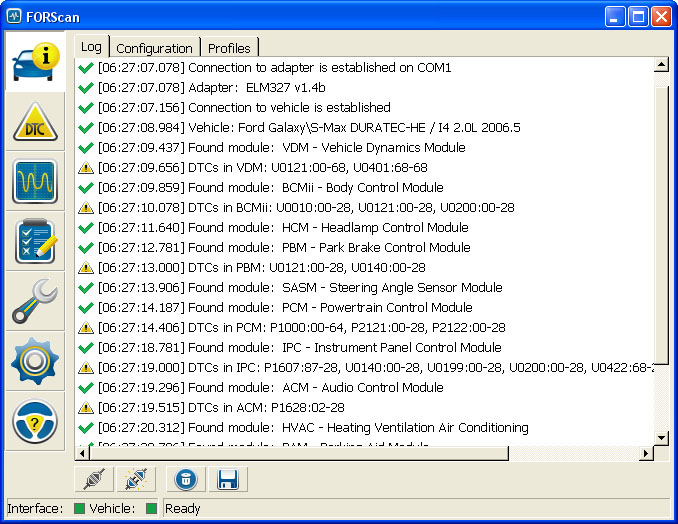Image resolution: width=678 pixels, height=524 pixels.
Task: Open the oscilloscope live data section
Action: (35, 182)
